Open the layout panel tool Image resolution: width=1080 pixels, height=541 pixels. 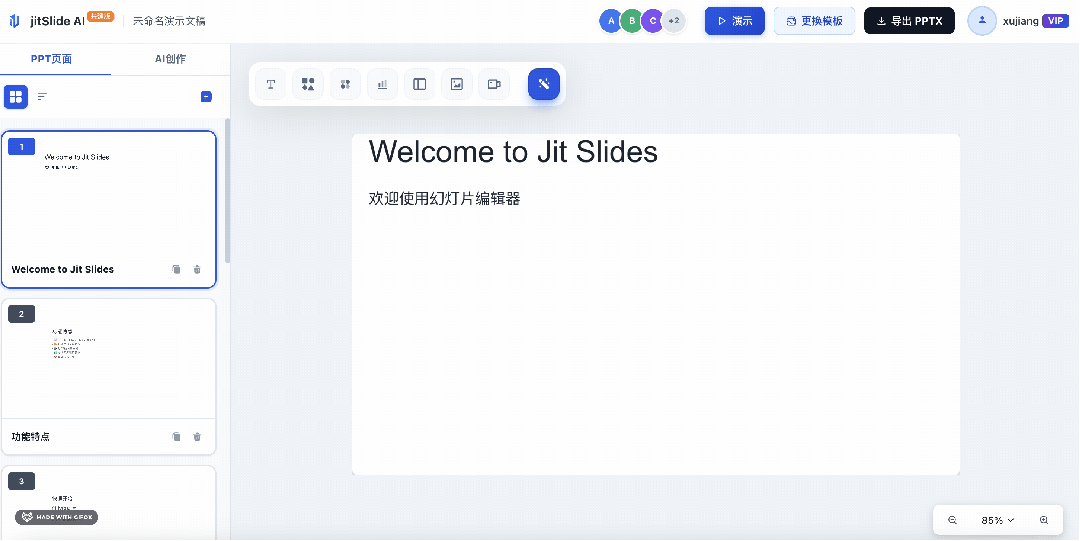(419, 84)
